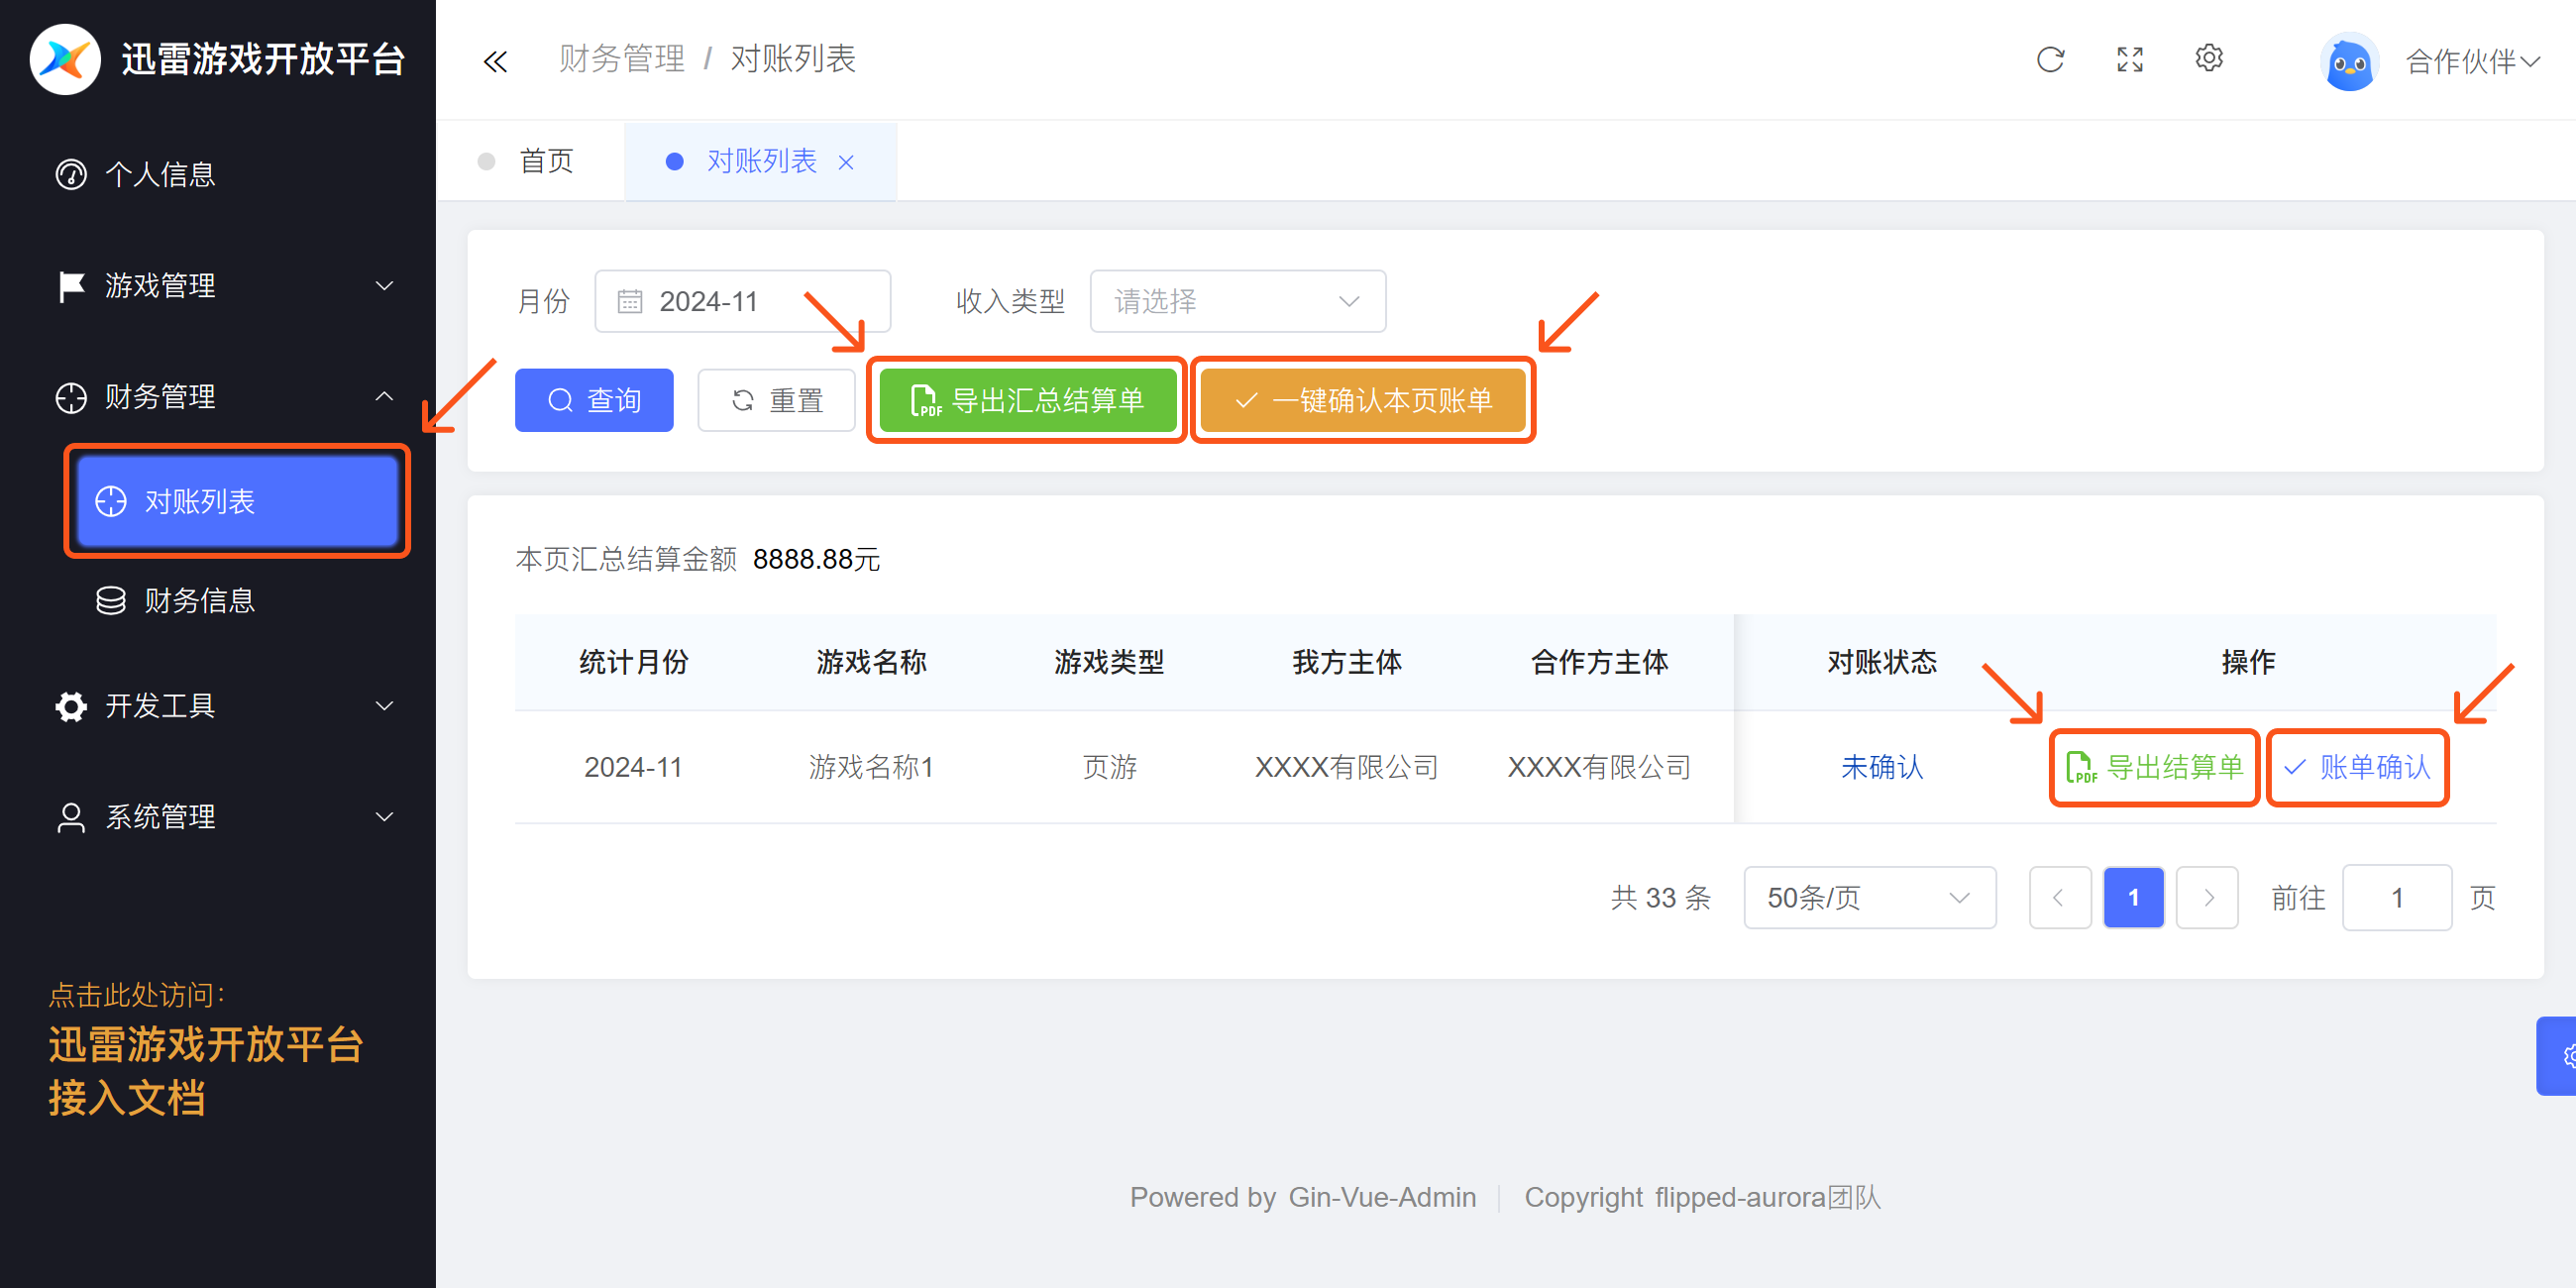
Task: Click the 8888.88元 total amount
Action: click(x=816, y=559)
